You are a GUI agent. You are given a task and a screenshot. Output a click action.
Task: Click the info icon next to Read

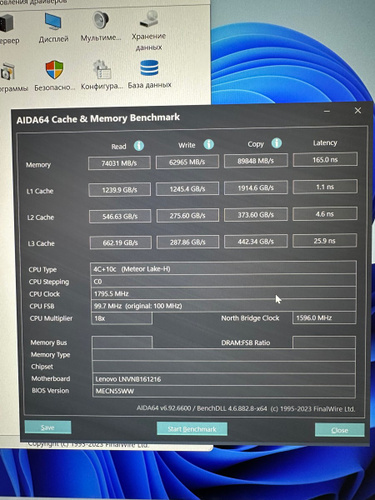139,146
